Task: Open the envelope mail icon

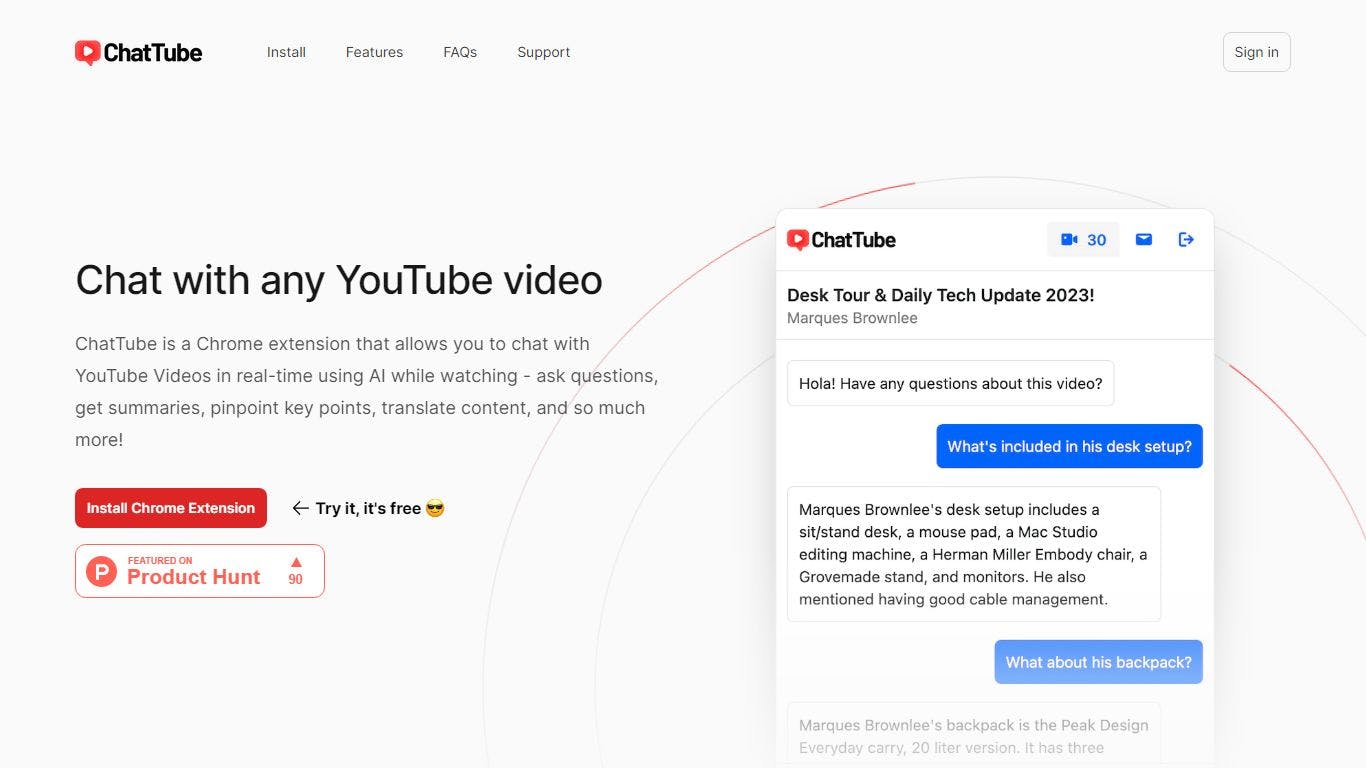Action: click(1143, 240)
